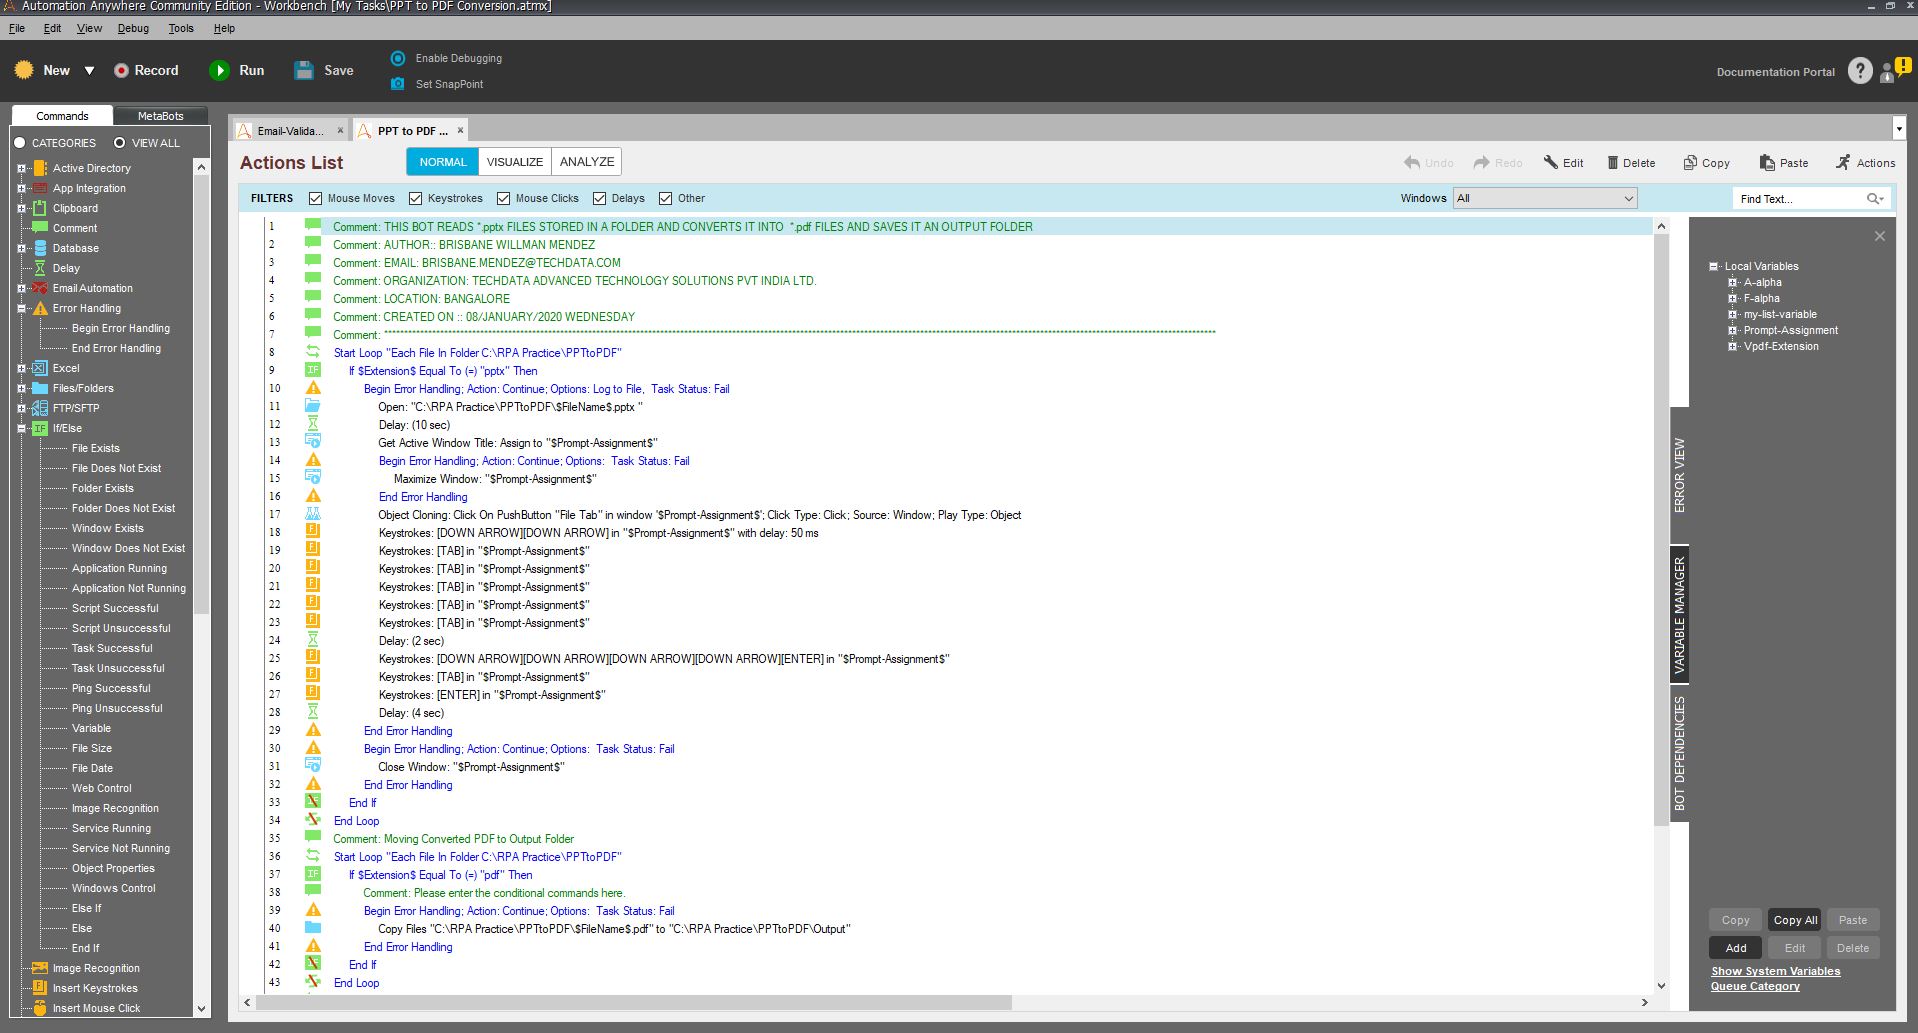Uncheck the Mouse Moves filter checkbox

tap(316, 199)
